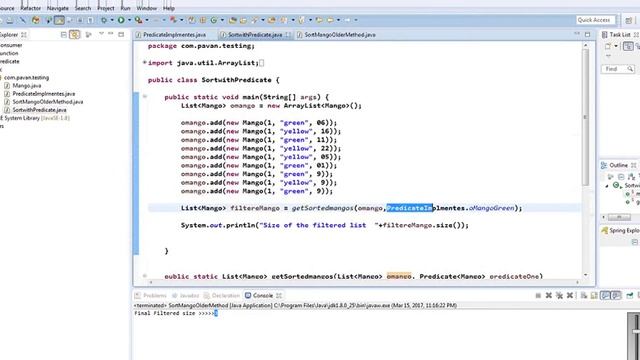
Task: Select the Console tab
Action: coord(263,295)
